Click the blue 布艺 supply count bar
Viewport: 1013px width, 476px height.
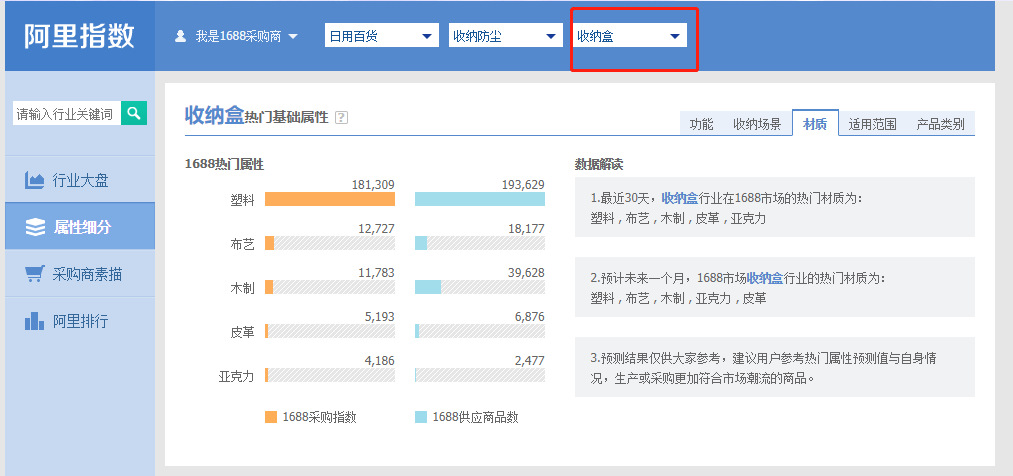[421, 243]
